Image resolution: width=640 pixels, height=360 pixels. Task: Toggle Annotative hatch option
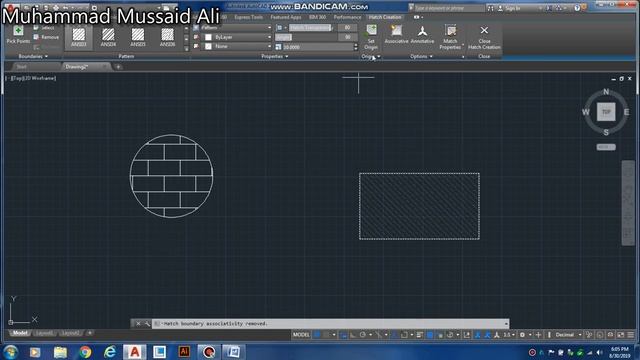point(422,35)
